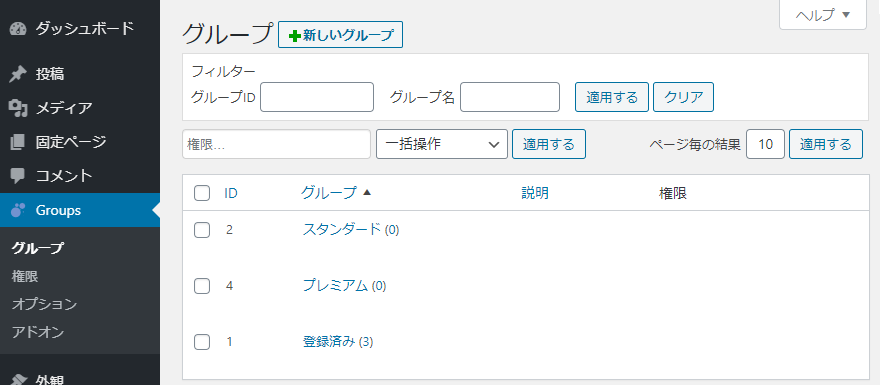Expand the ヘルプ help tab

[x=823, y=15]
